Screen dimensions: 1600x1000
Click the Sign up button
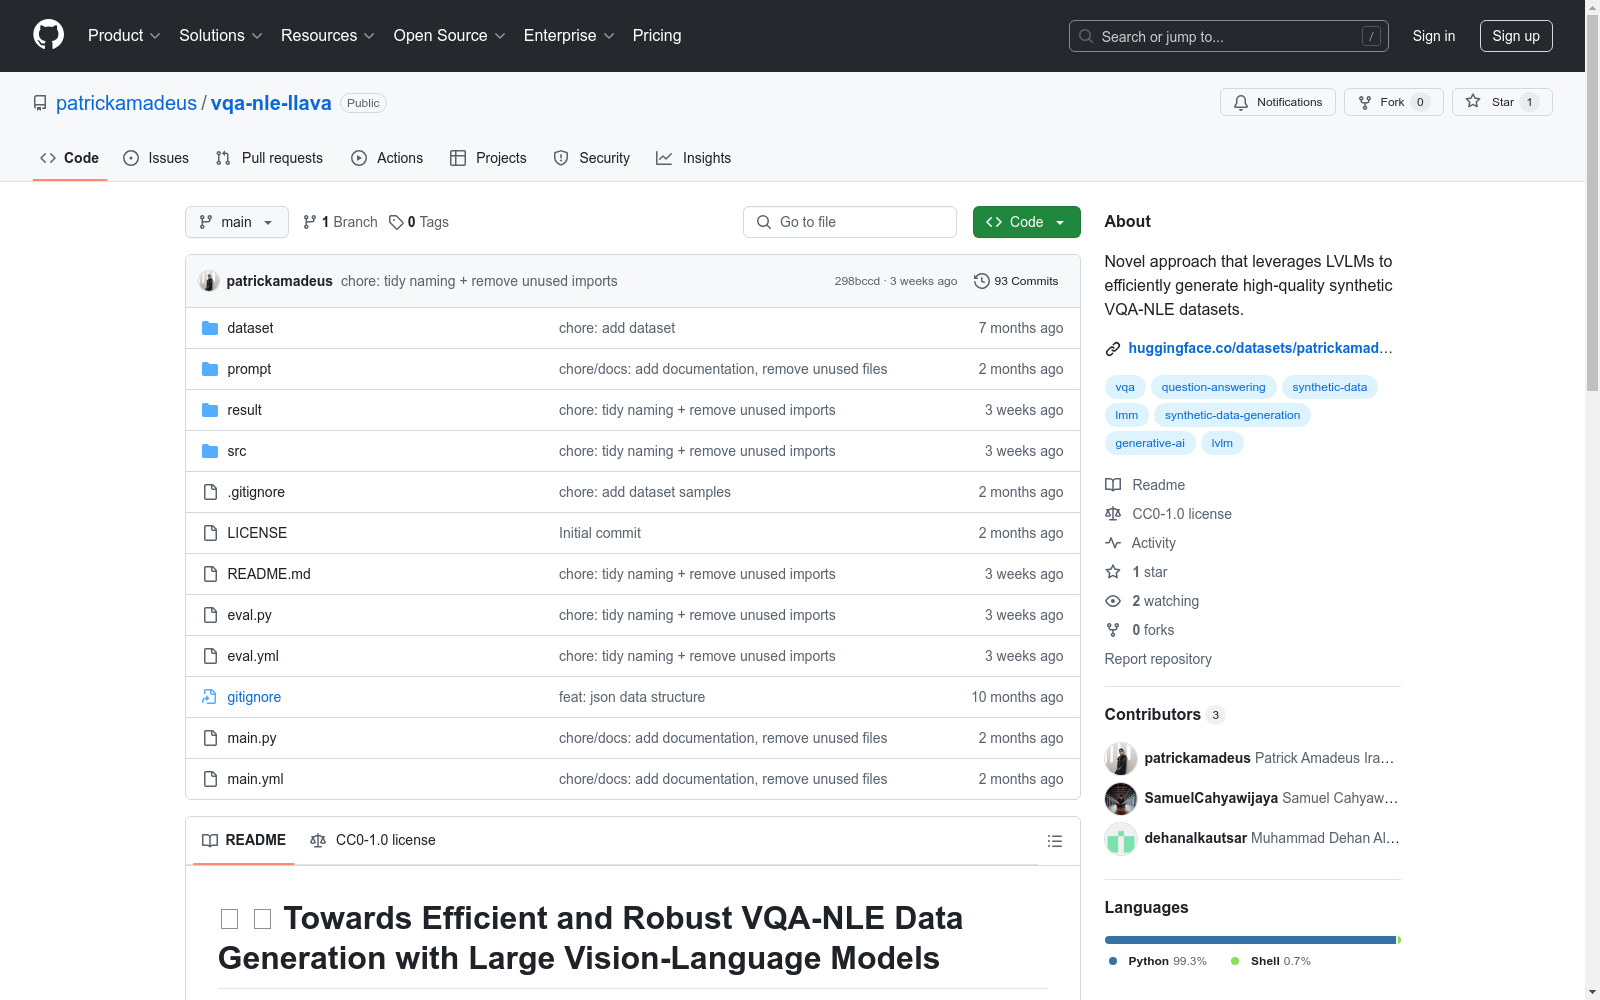point(1516,36)
